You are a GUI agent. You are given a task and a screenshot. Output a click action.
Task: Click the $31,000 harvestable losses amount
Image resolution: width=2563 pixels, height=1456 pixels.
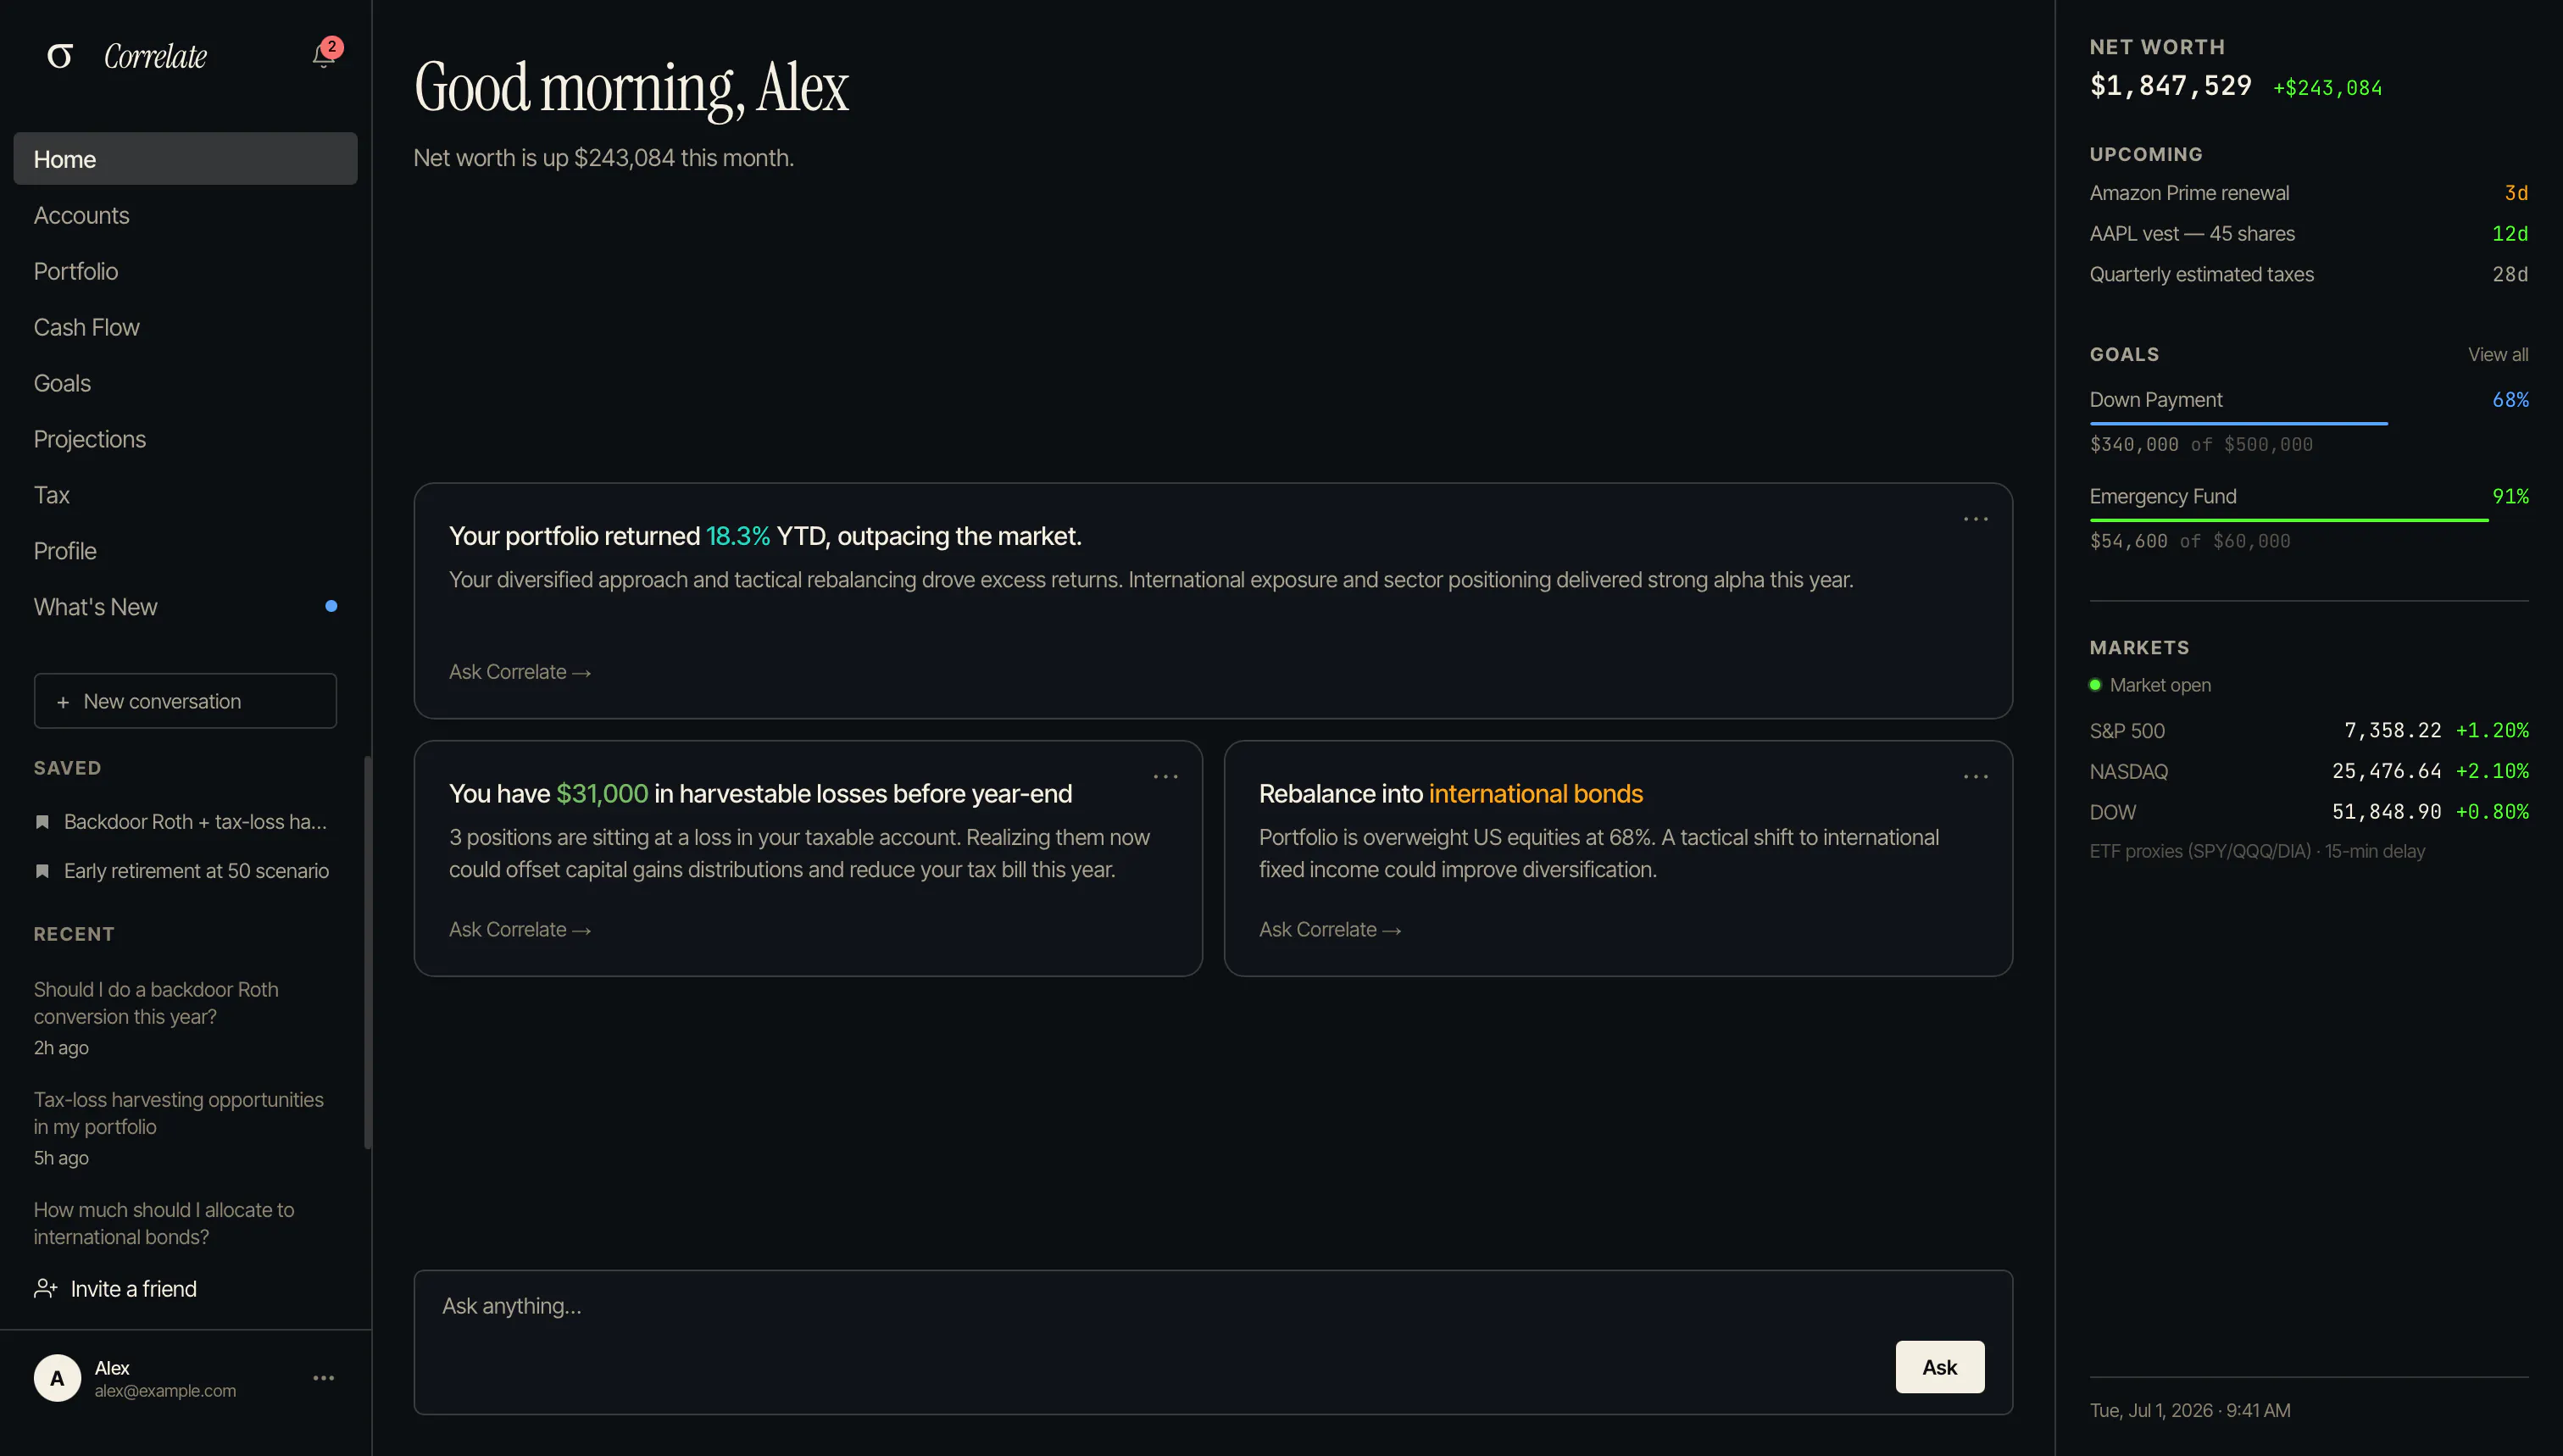coord(602,794)
